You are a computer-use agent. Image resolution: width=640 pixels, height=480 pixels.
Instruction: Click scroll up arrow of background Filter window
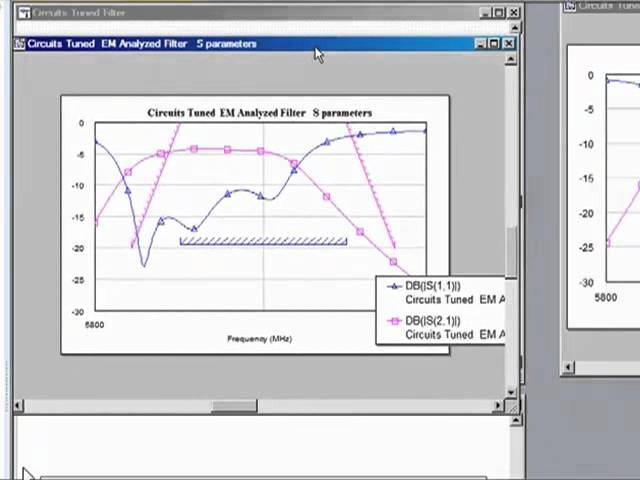point(515,28)
